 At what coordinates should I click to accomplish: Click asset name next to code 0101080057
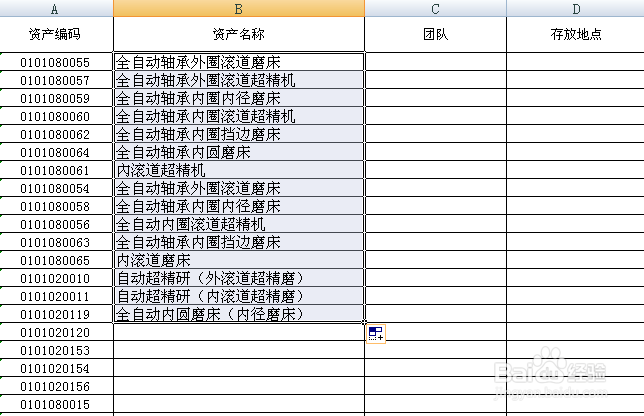[239, 80]
